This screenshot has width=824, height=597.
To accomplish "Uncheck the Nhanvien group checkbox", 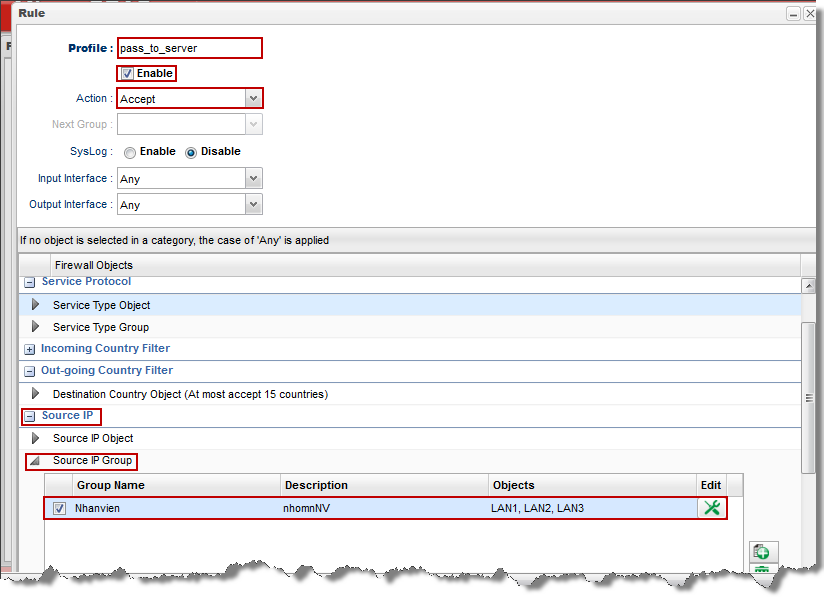I will tap(59, 508).
